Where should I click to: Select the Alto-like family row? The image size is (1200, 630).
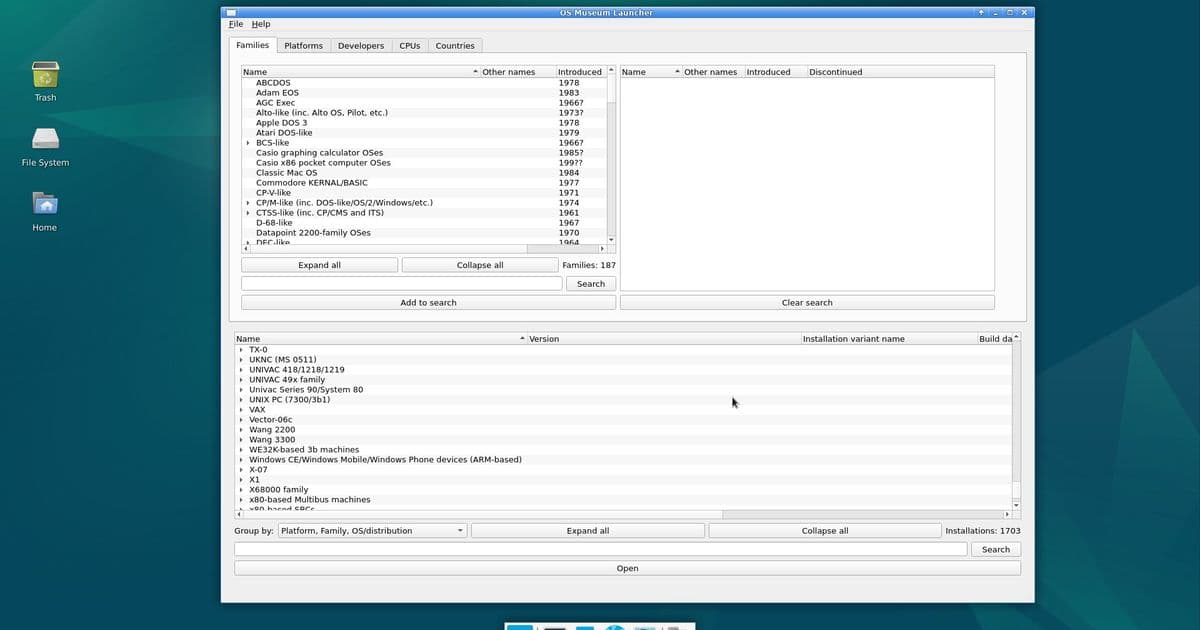pyautogui.click(x=424, y=113)
